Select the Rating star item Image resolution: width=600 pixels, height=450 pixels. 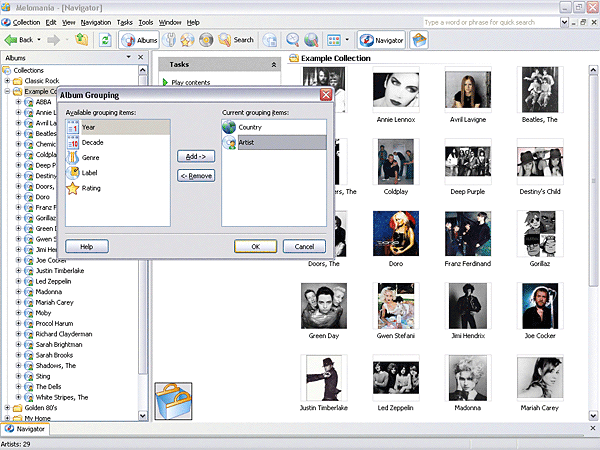(x=91, y=188)
